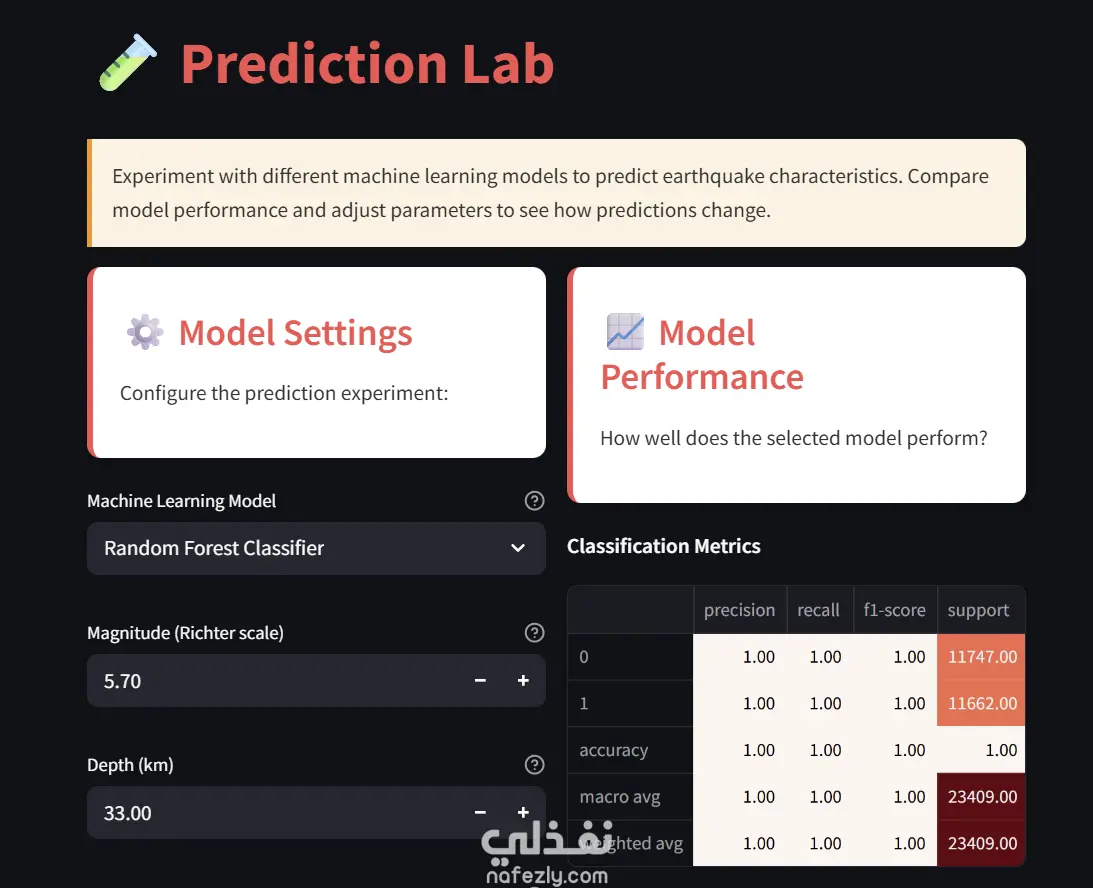
Task: Open the Random Forest Classifier dropdown
Action: tap(300, 548)
